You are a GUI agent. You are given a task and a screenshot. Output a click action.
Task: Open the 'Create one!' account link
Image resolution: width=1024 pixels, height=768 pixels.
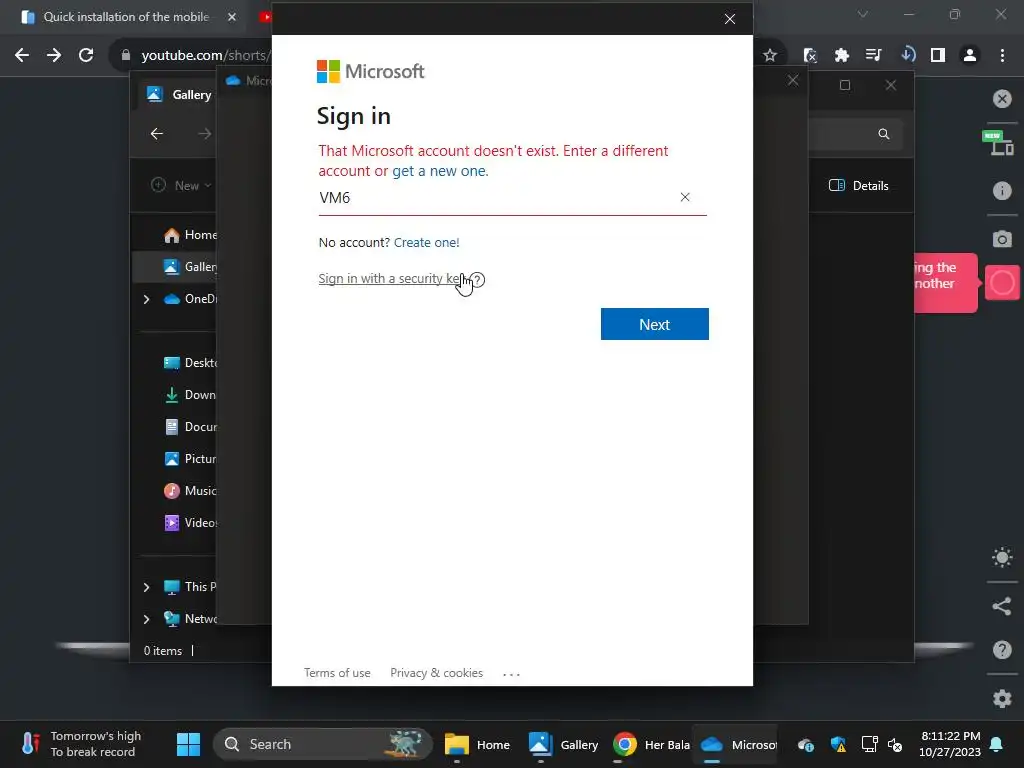pyautogui.click(x=426, y=242)
